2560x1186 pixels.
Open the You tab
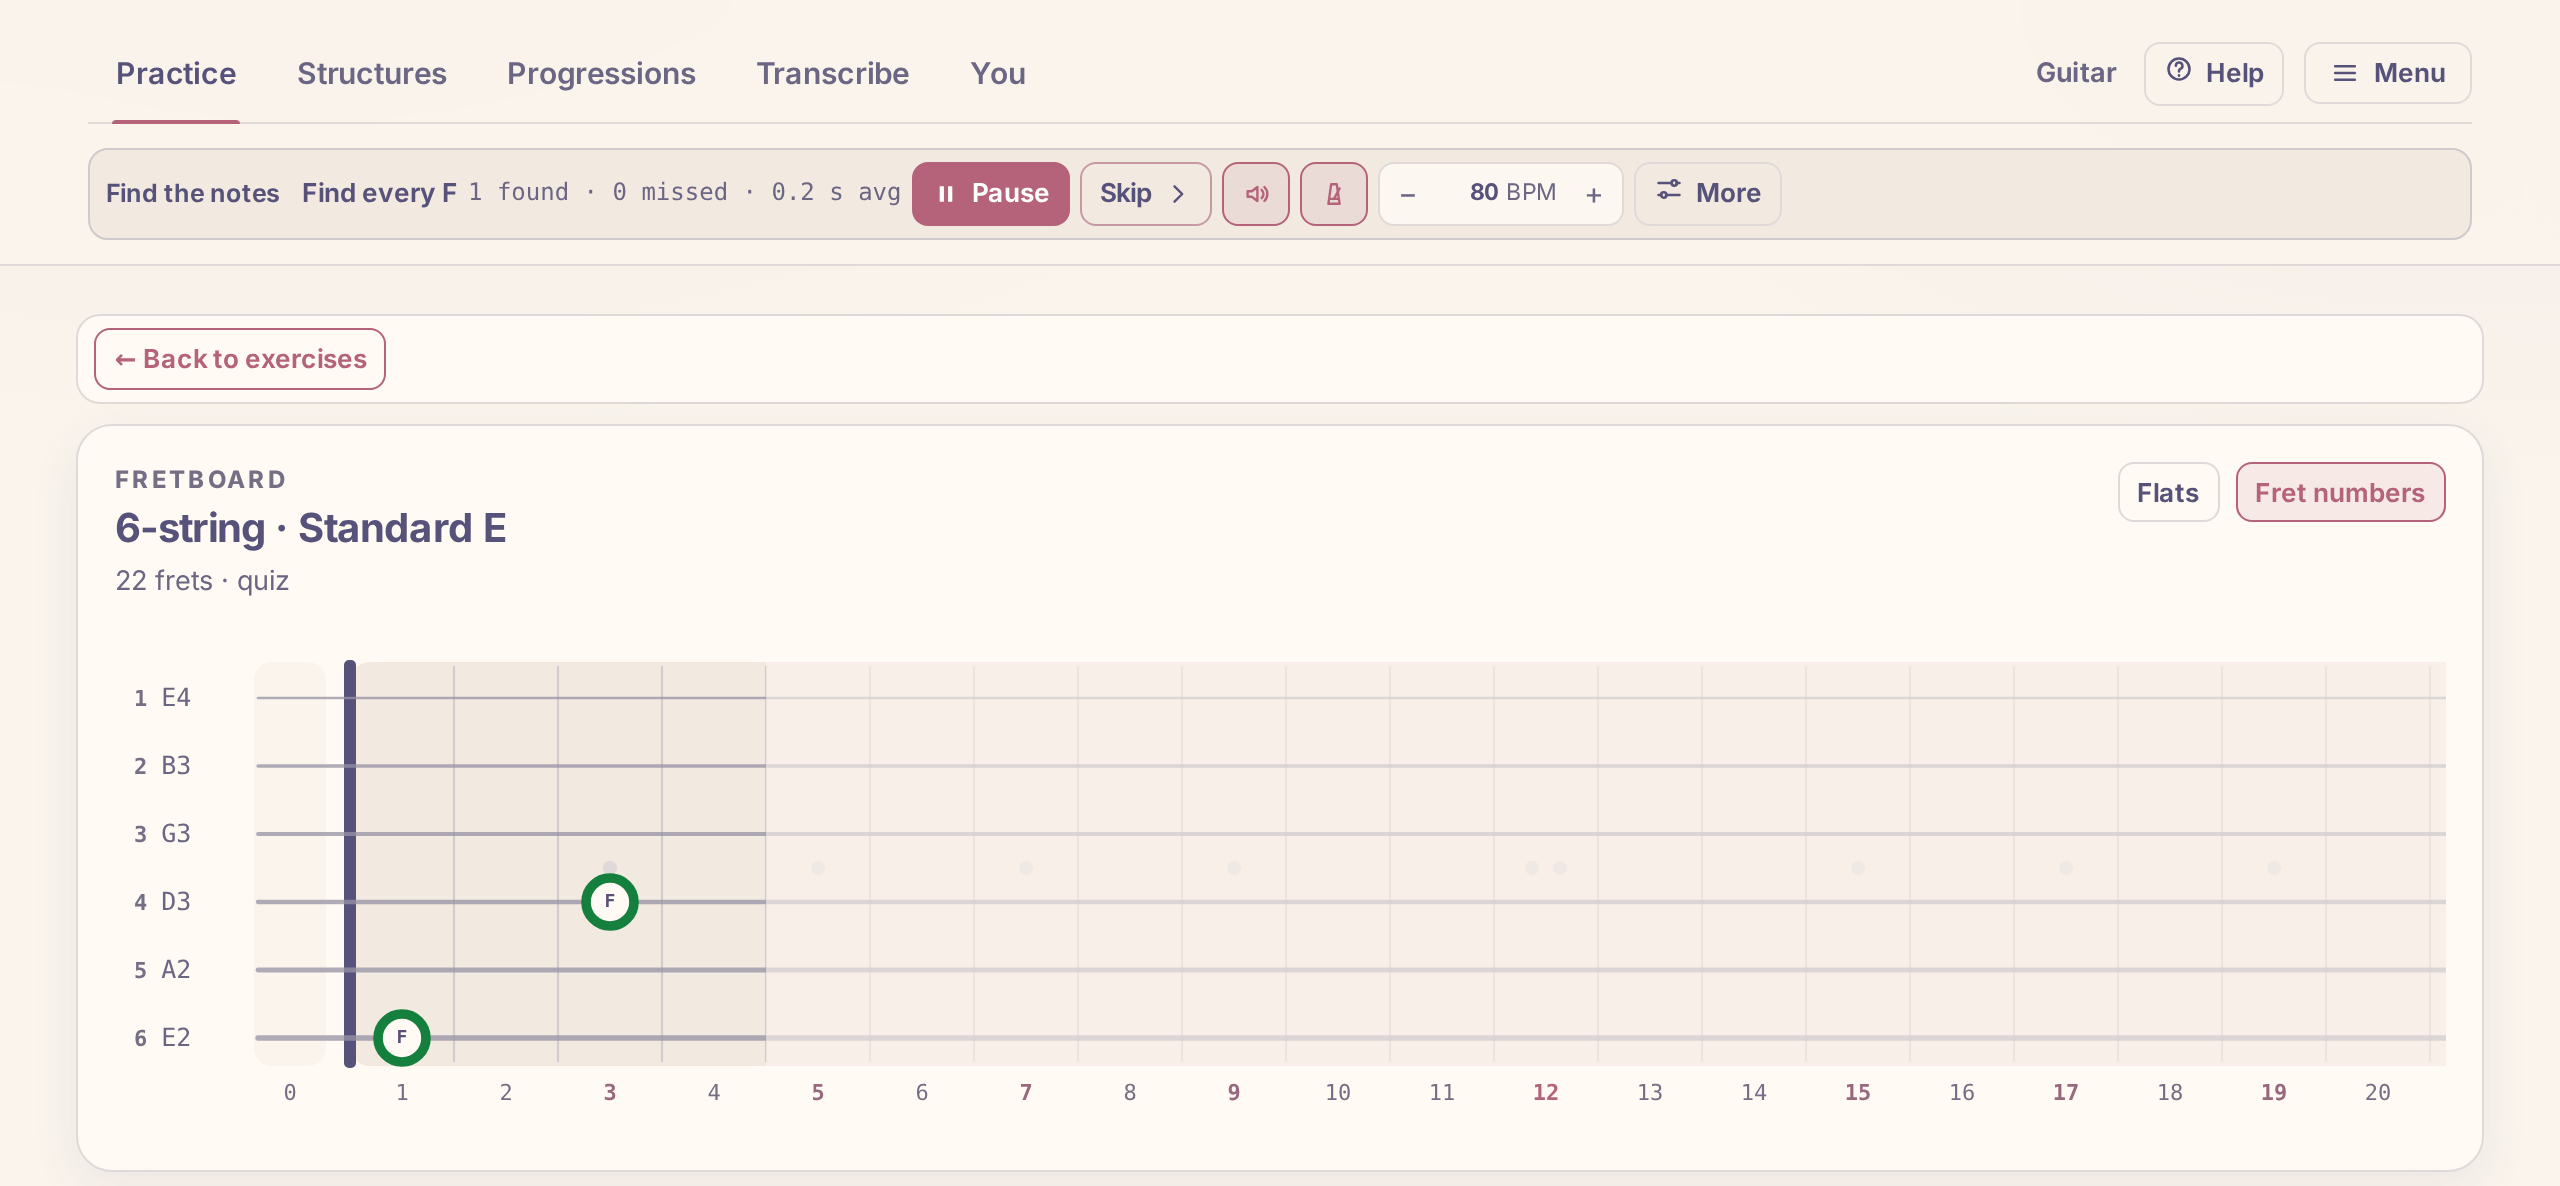pyautogui.click(x=998, y=74)
